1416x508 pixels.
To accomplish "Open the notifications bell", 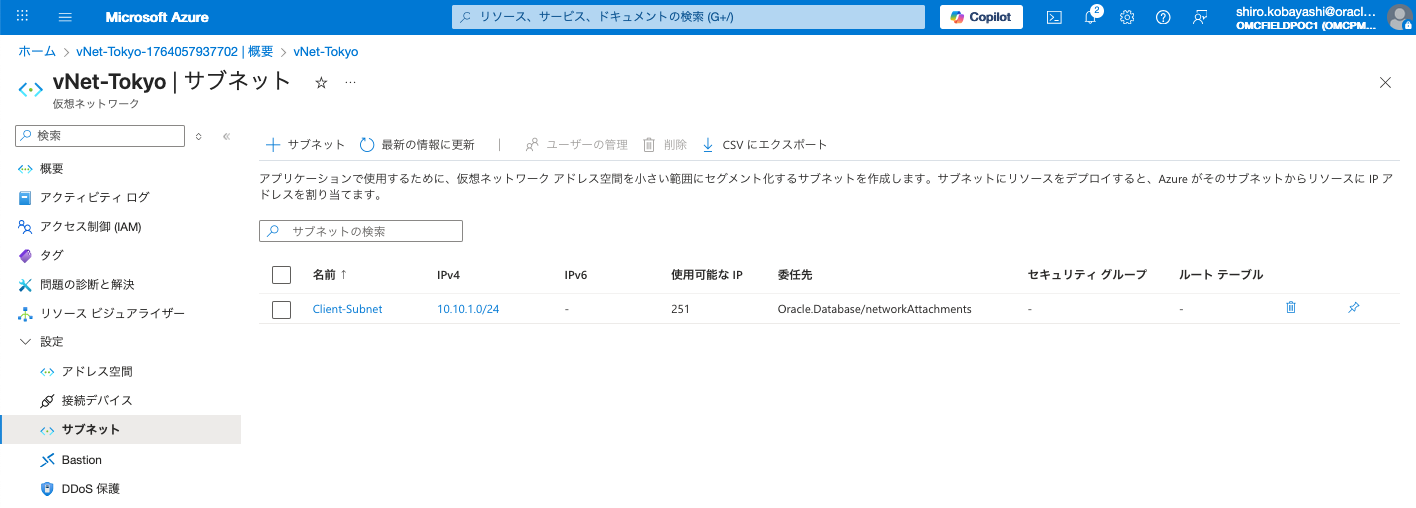I will click(x=1091, y=17).
